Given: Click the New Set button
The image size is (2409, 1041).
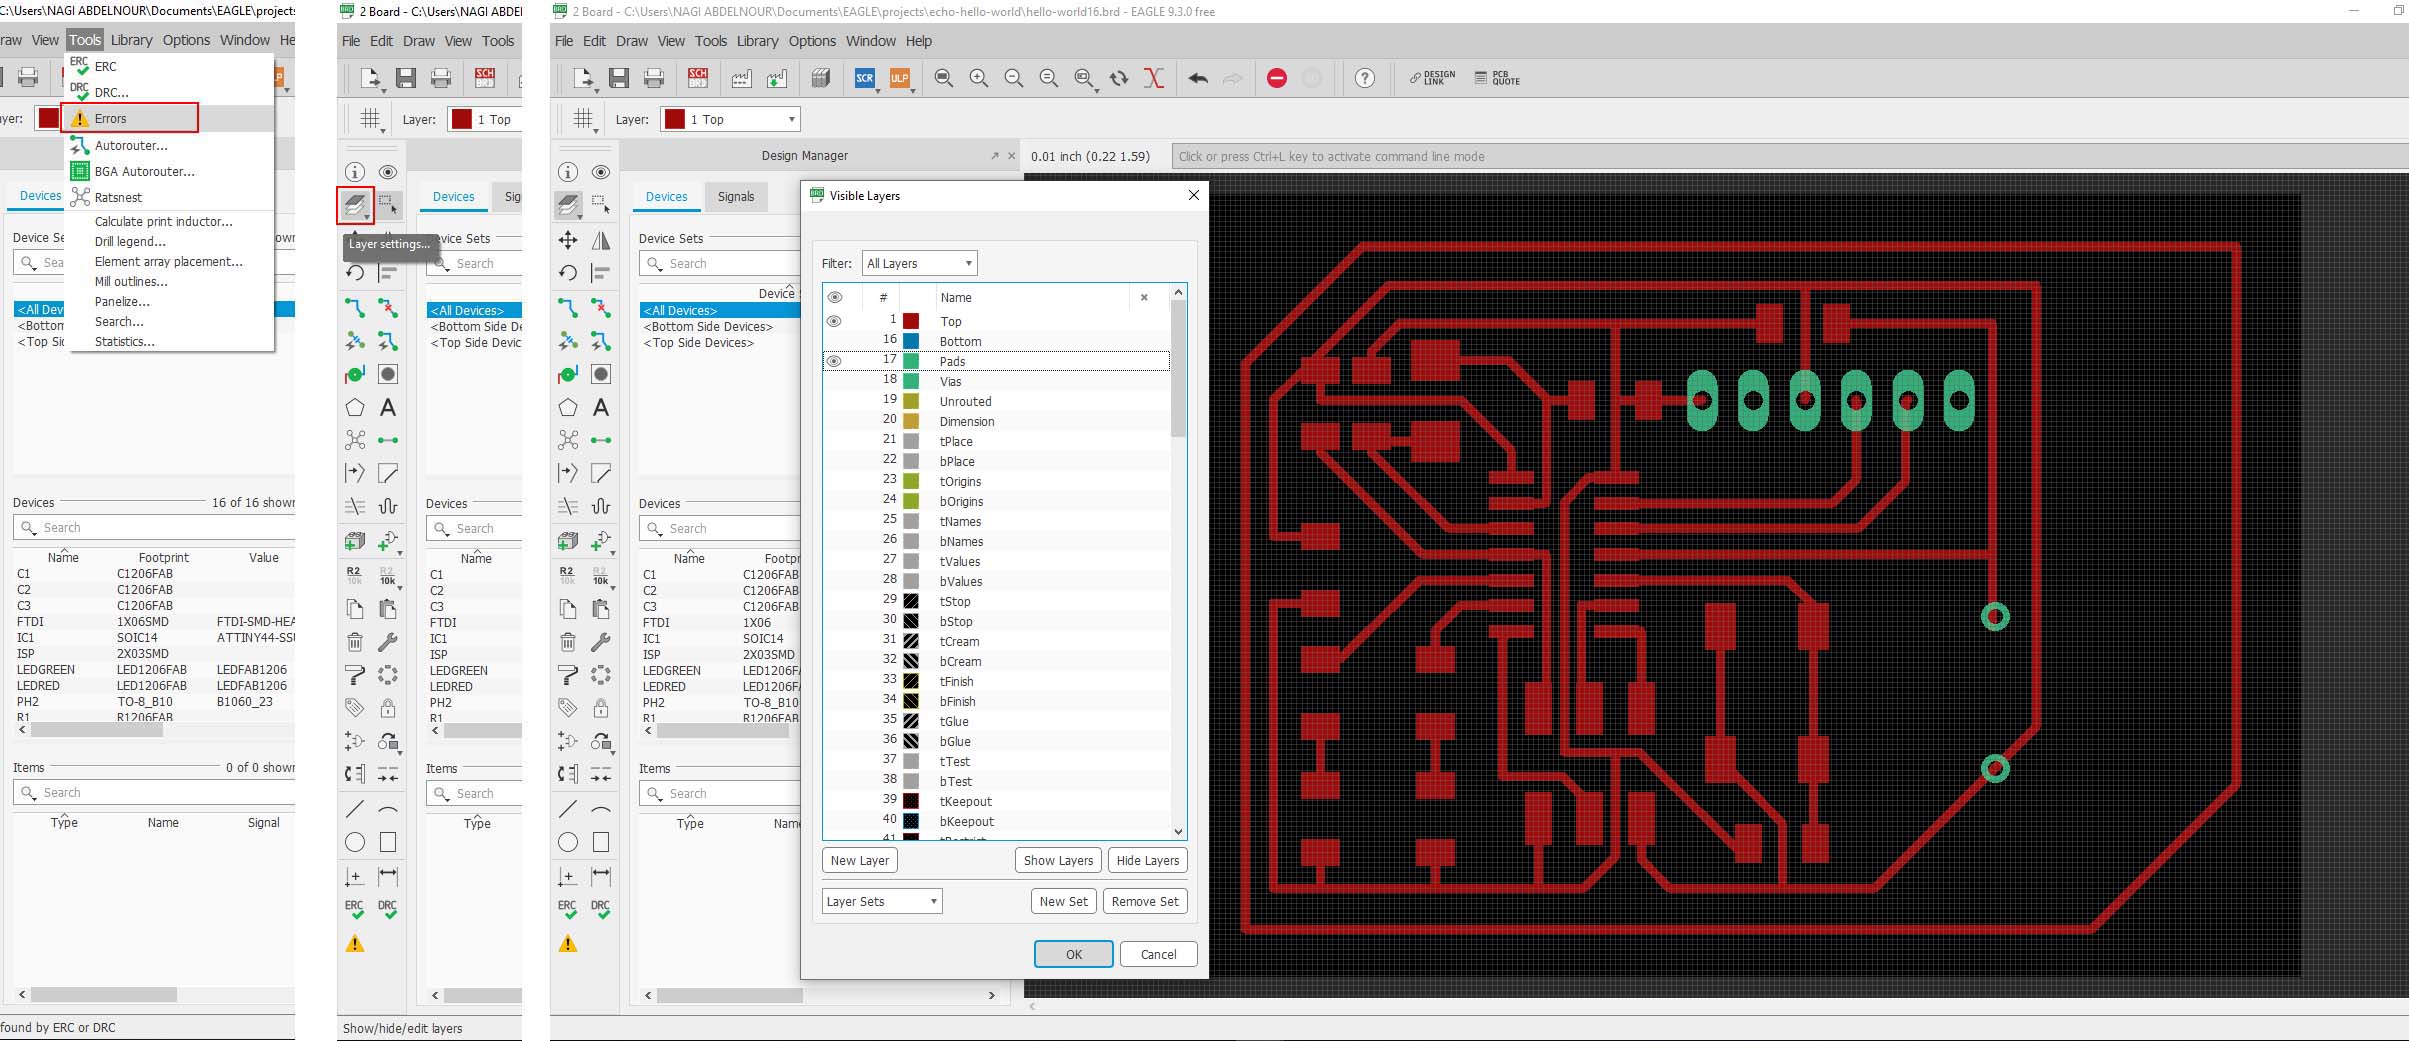Looking at the screenshot, I should (1063, 901).
